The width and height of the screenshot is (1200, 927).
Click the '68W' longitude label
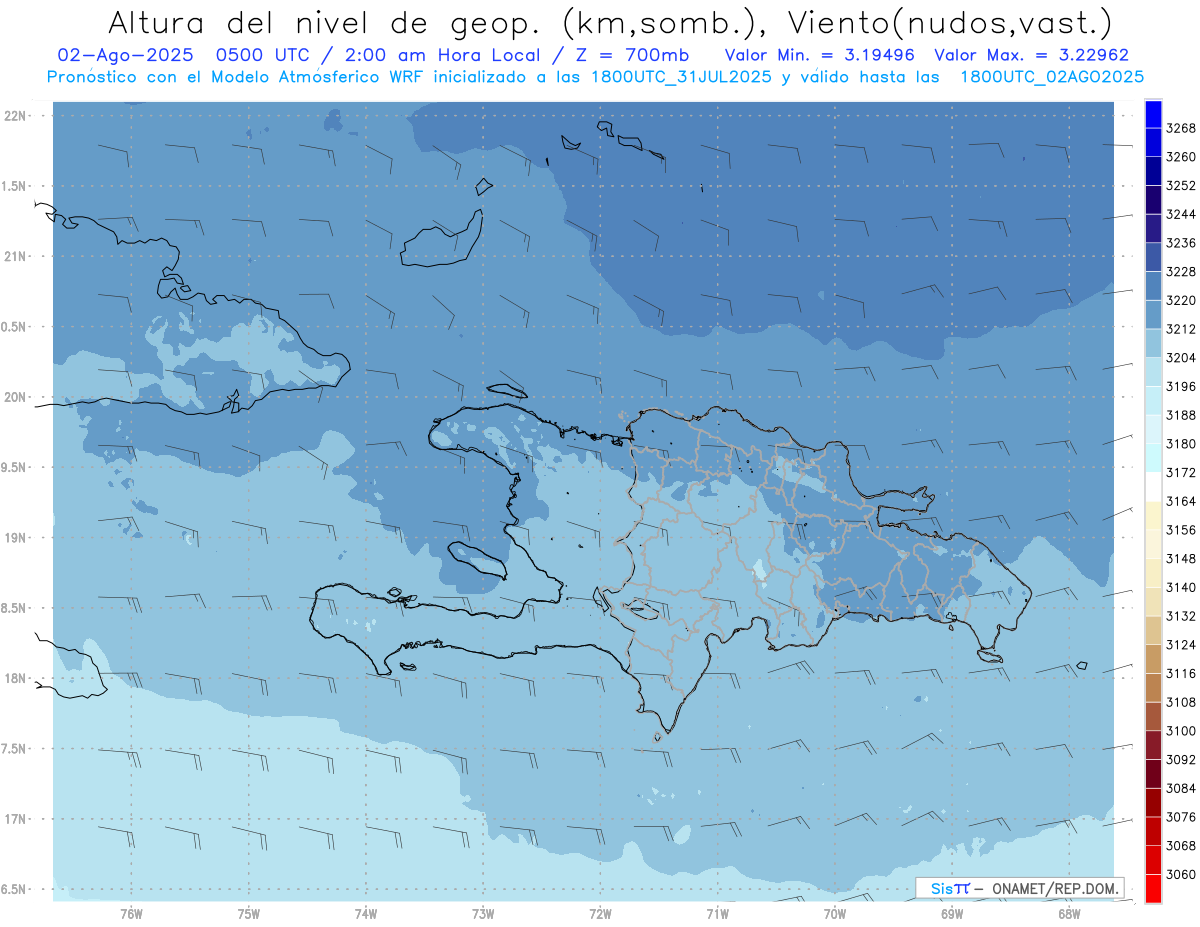(1069, 914)
